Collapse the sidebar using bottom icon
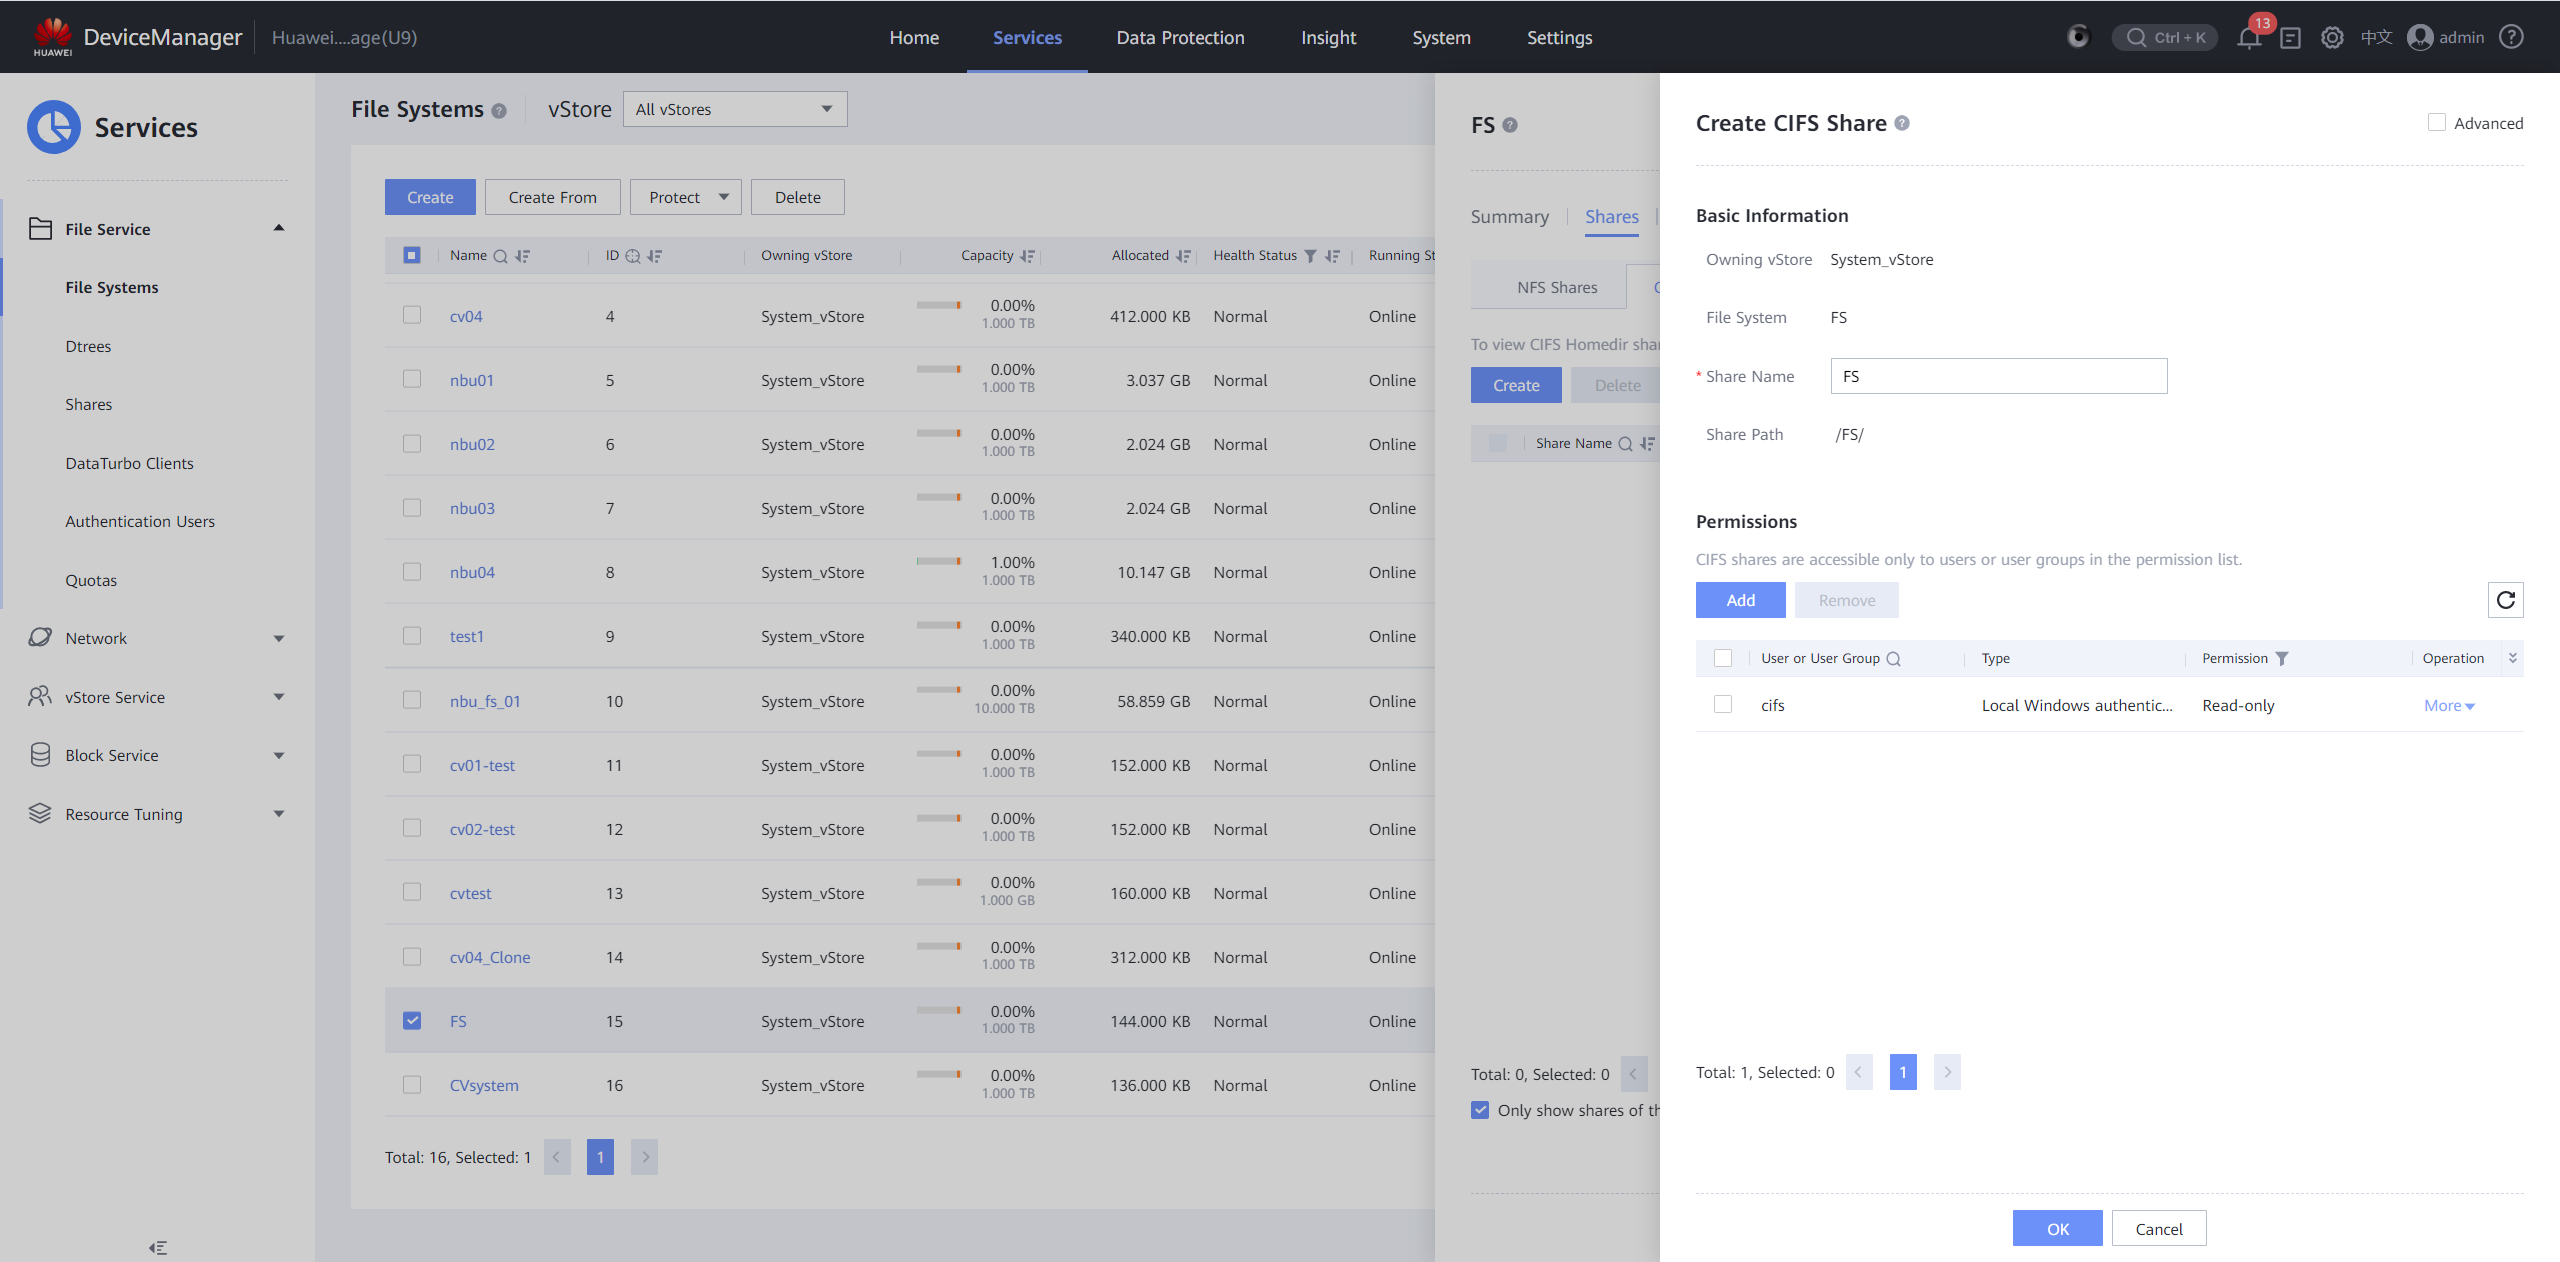 (158, 1247)
